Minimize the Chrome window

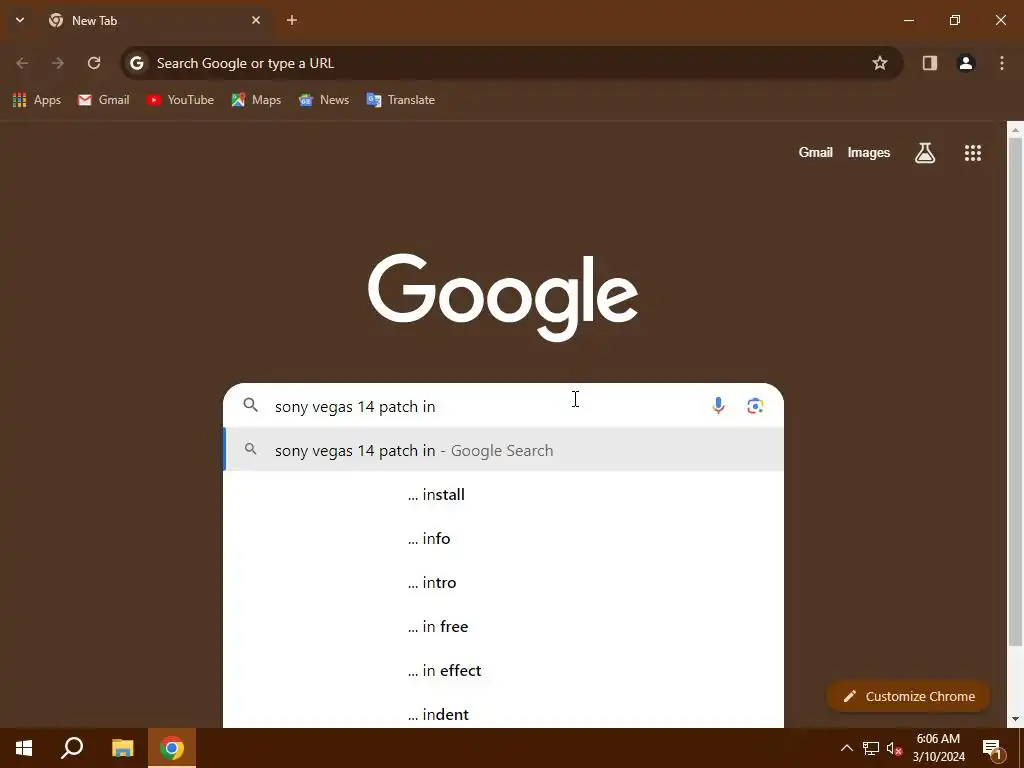click(x=909, y=20)
